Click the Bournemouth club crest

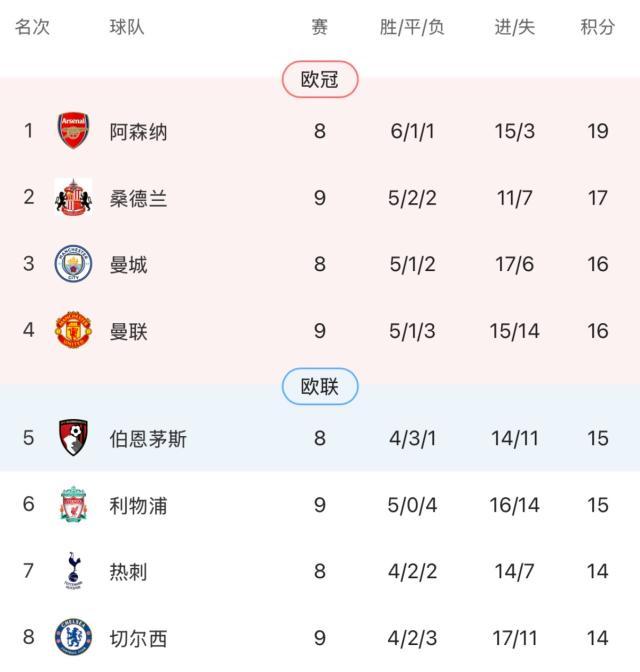73,438
